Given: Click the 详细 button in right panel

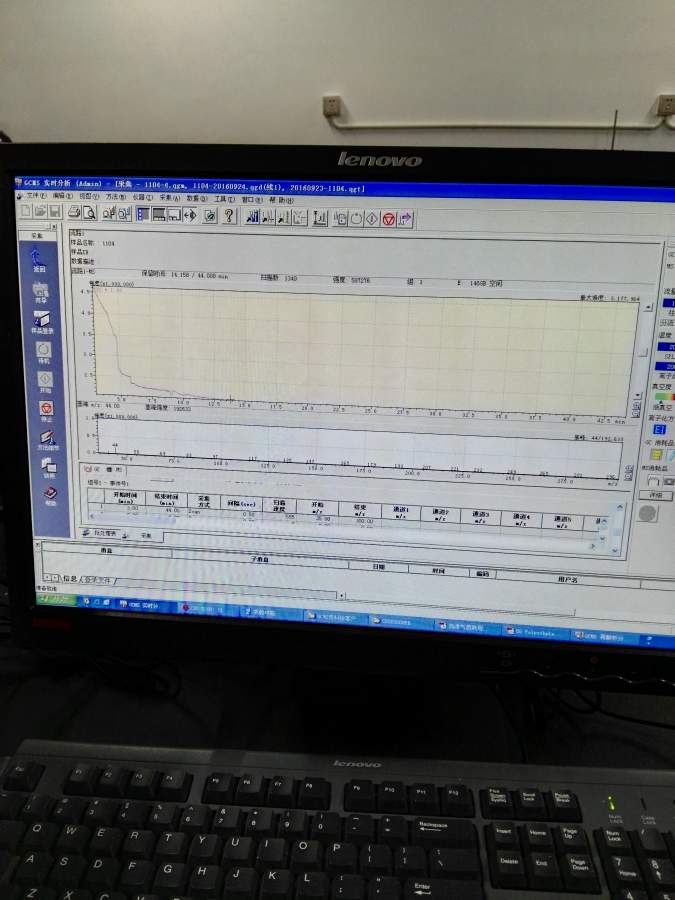Looking at the screenshot, I should [655, 495].
